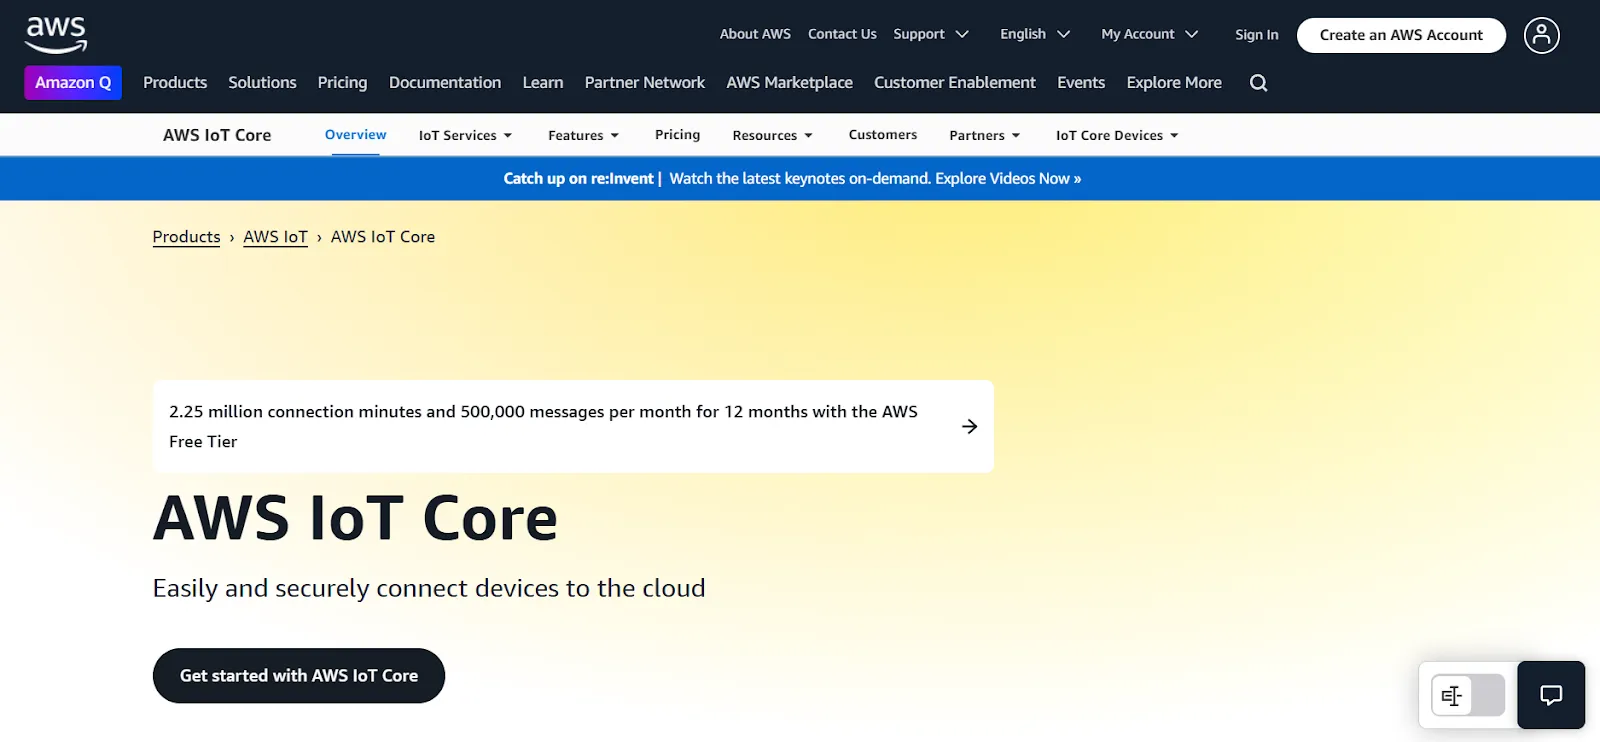Screen dimensions: 1600x742
Task: Open the Events menu item
Action: click(1081, 83)
